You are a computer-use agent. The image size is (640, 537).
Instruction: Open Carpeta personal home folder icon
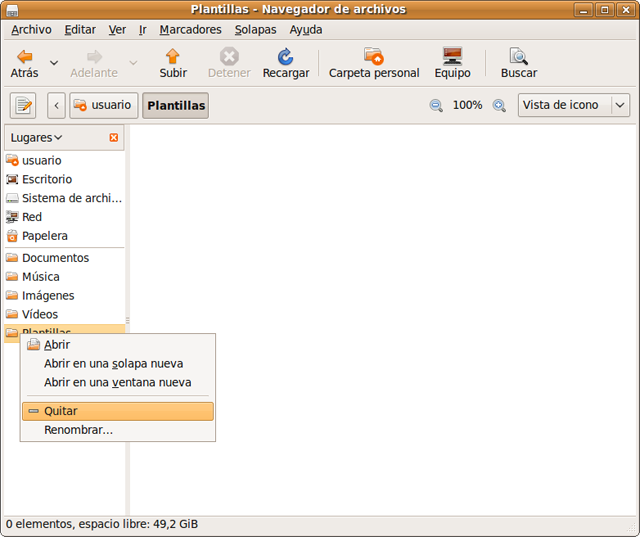point(374,57)
